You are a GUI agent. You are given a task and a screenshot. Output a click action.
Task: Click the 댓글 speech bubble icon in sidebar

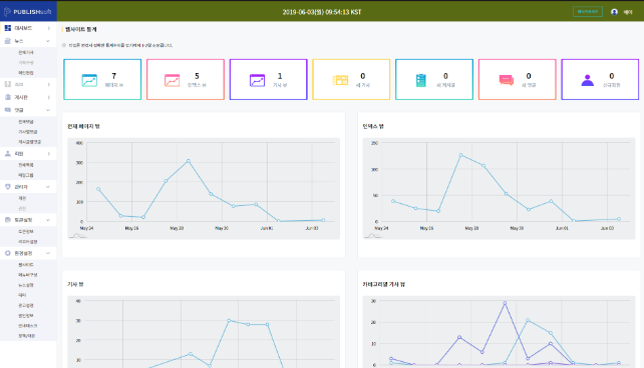click(x=7, y=110)
